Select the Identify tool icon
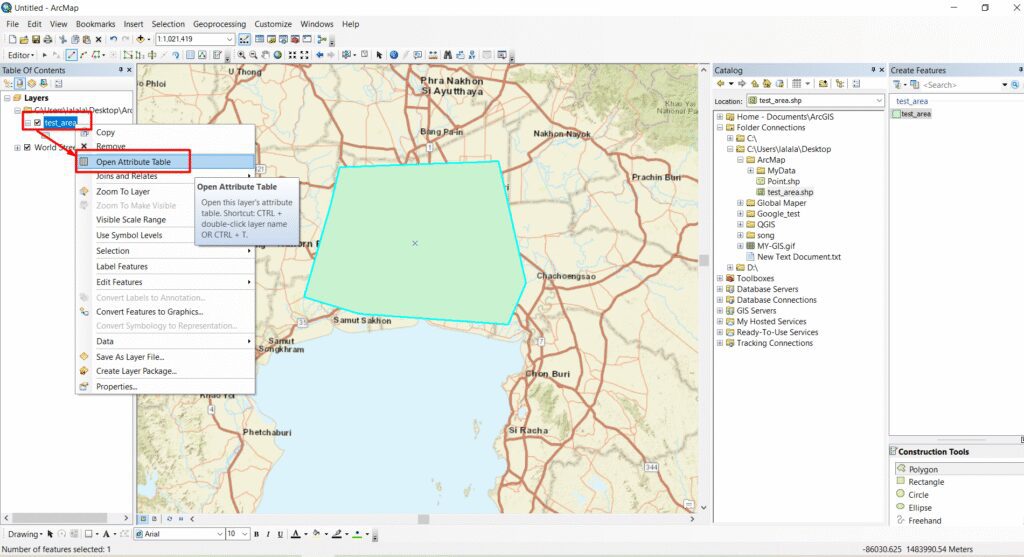 tap(394, 55)
